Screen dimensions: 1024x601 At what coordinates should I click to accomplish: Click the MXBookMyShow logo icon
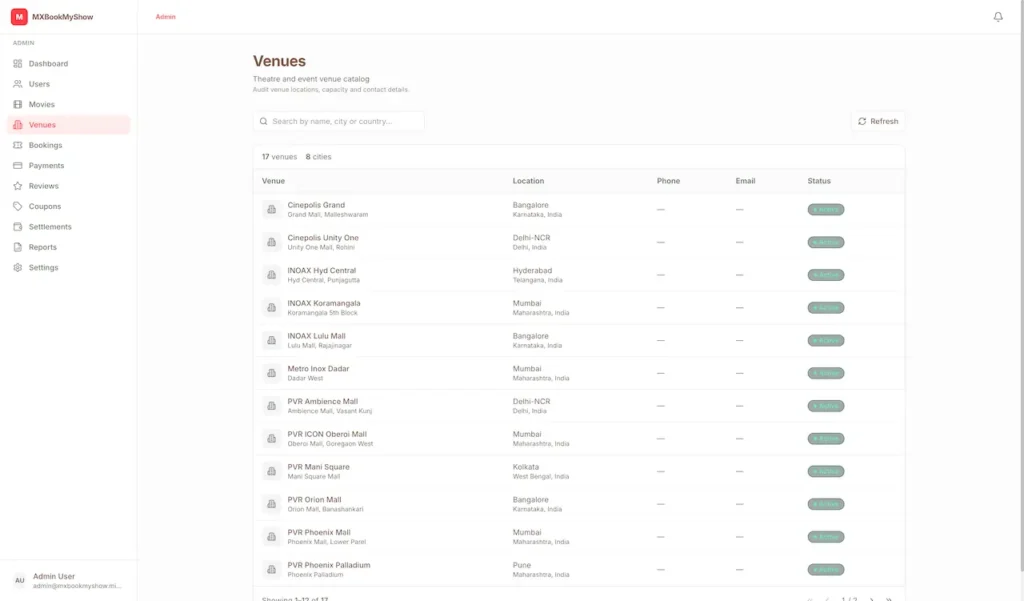19,17
